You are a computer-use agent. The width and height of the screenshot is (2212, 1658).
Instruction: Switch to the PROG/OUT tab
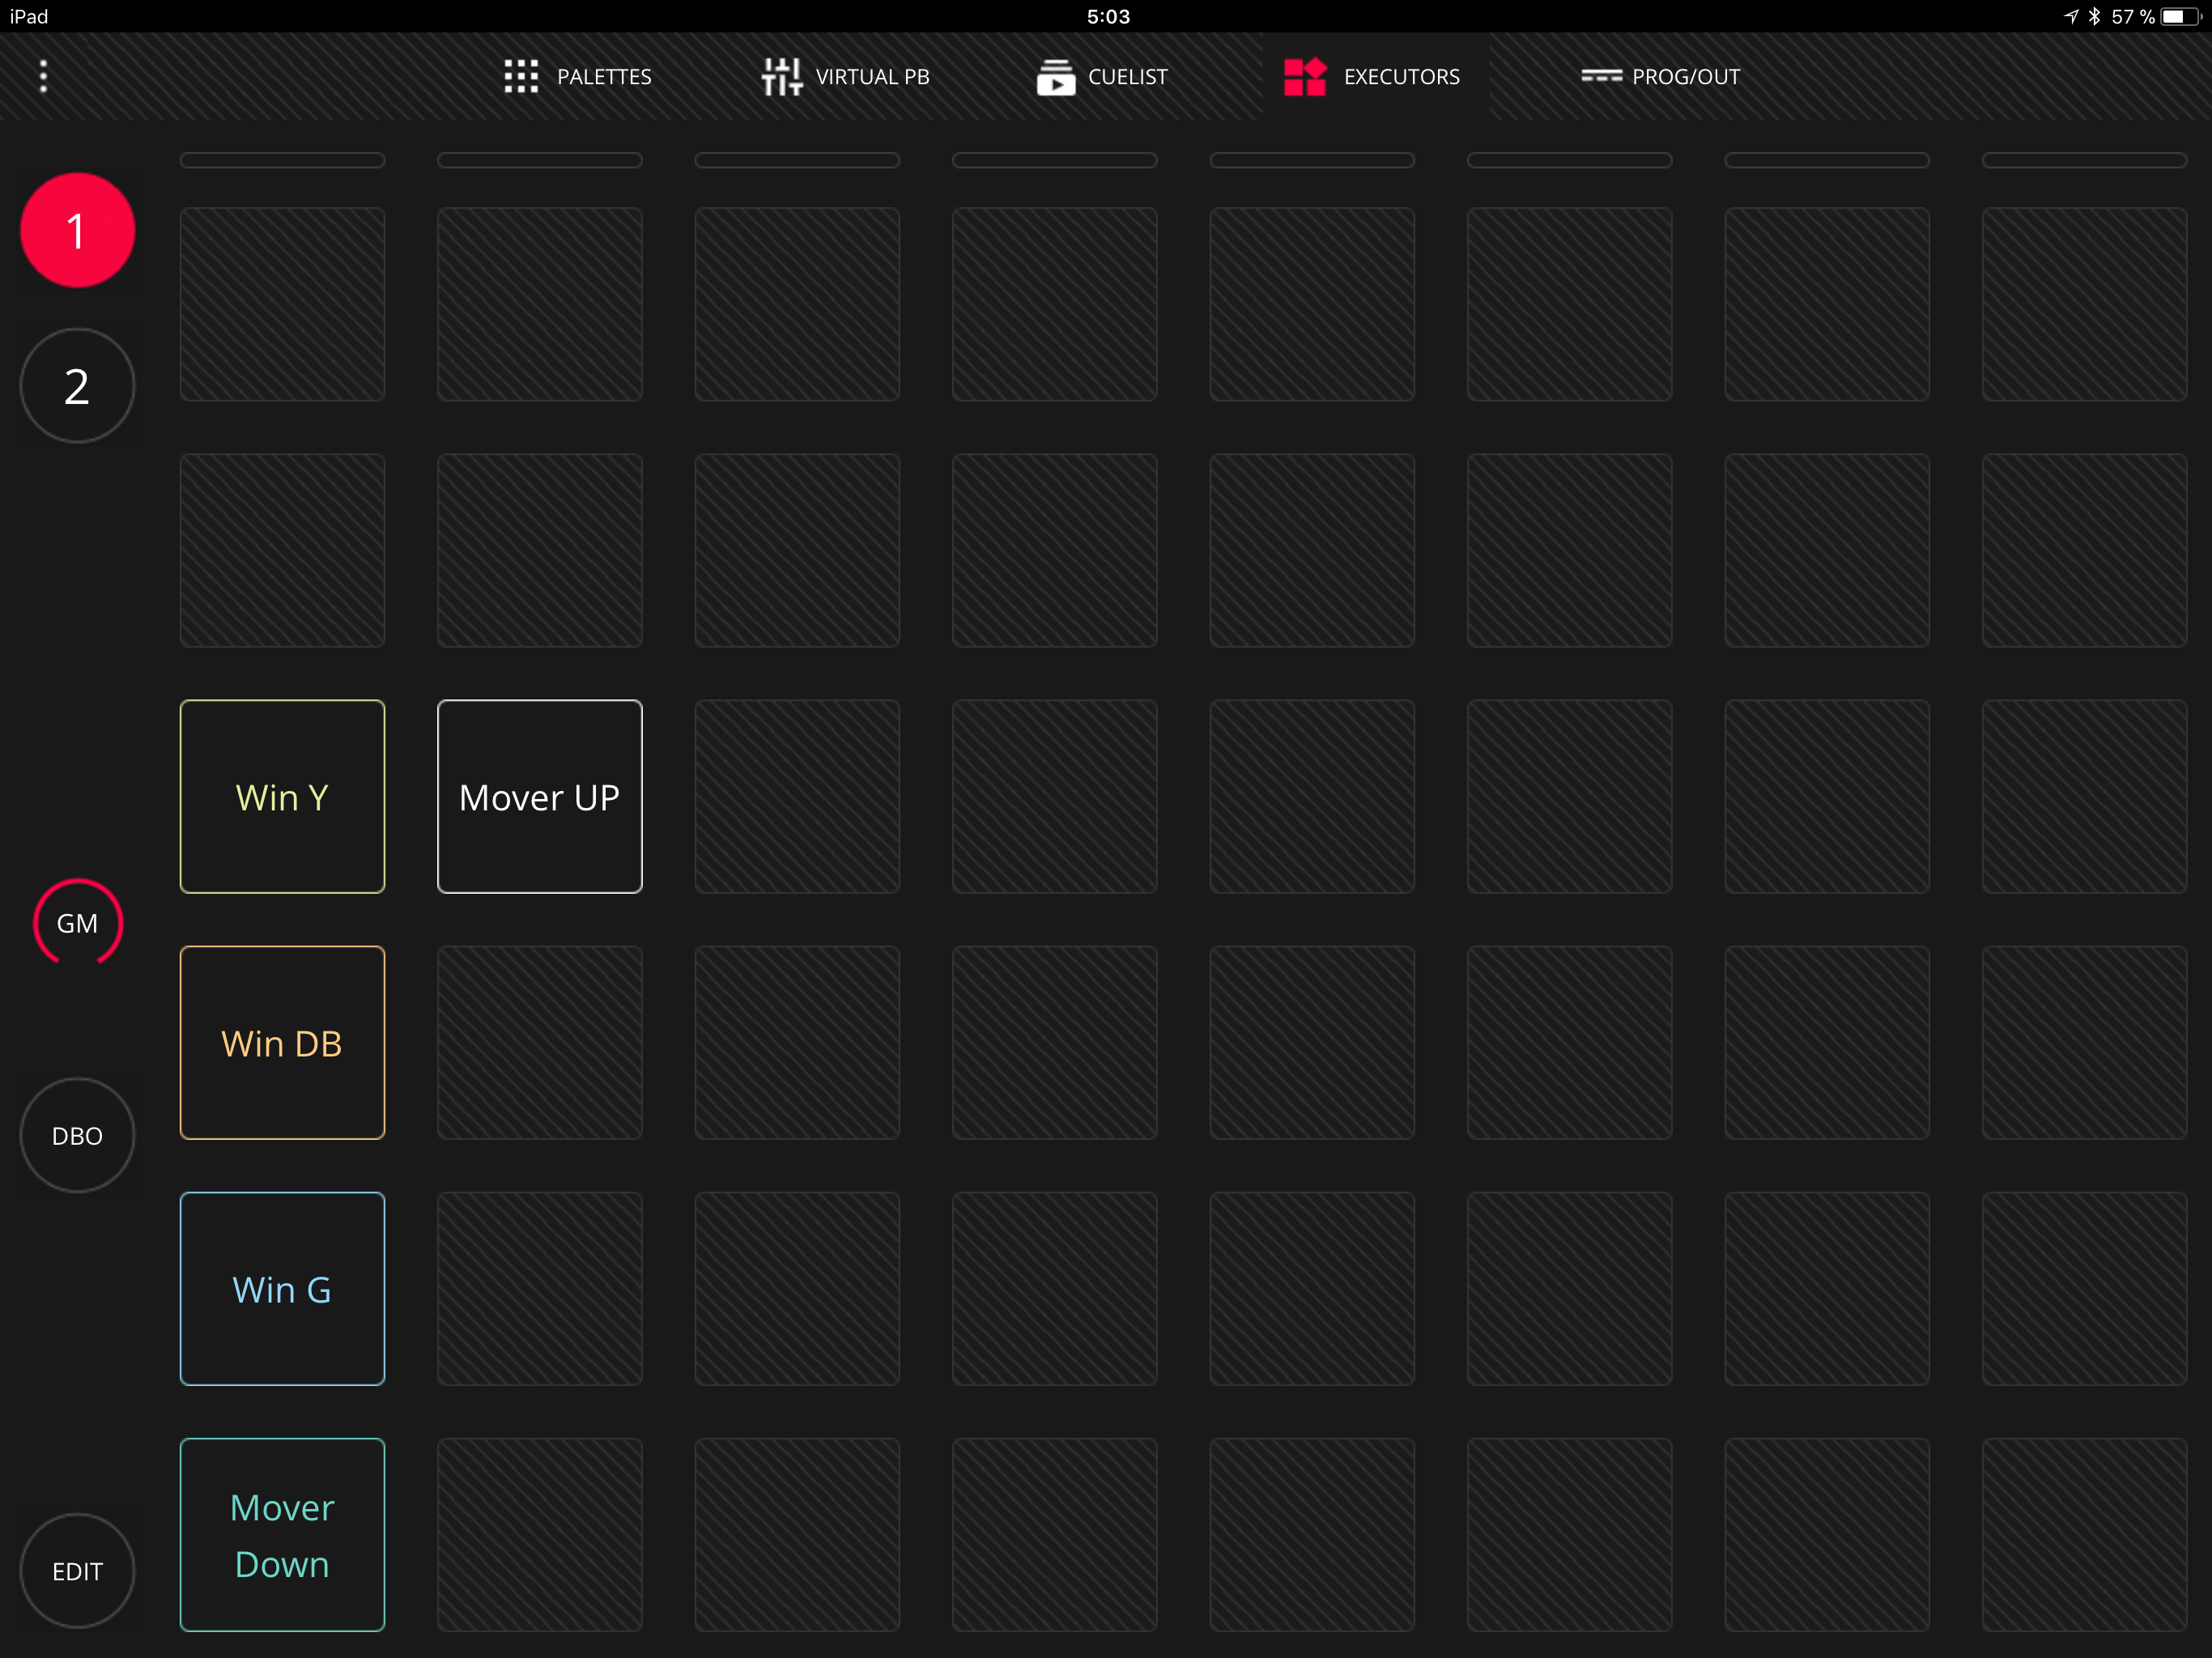click(x=1685, y=77)
